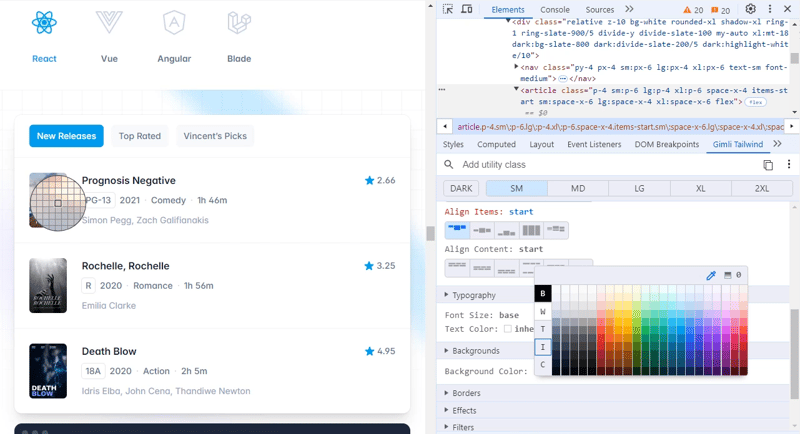Switch to the Console tab
This screenshot has height=434, width=800.
[555, 9]
